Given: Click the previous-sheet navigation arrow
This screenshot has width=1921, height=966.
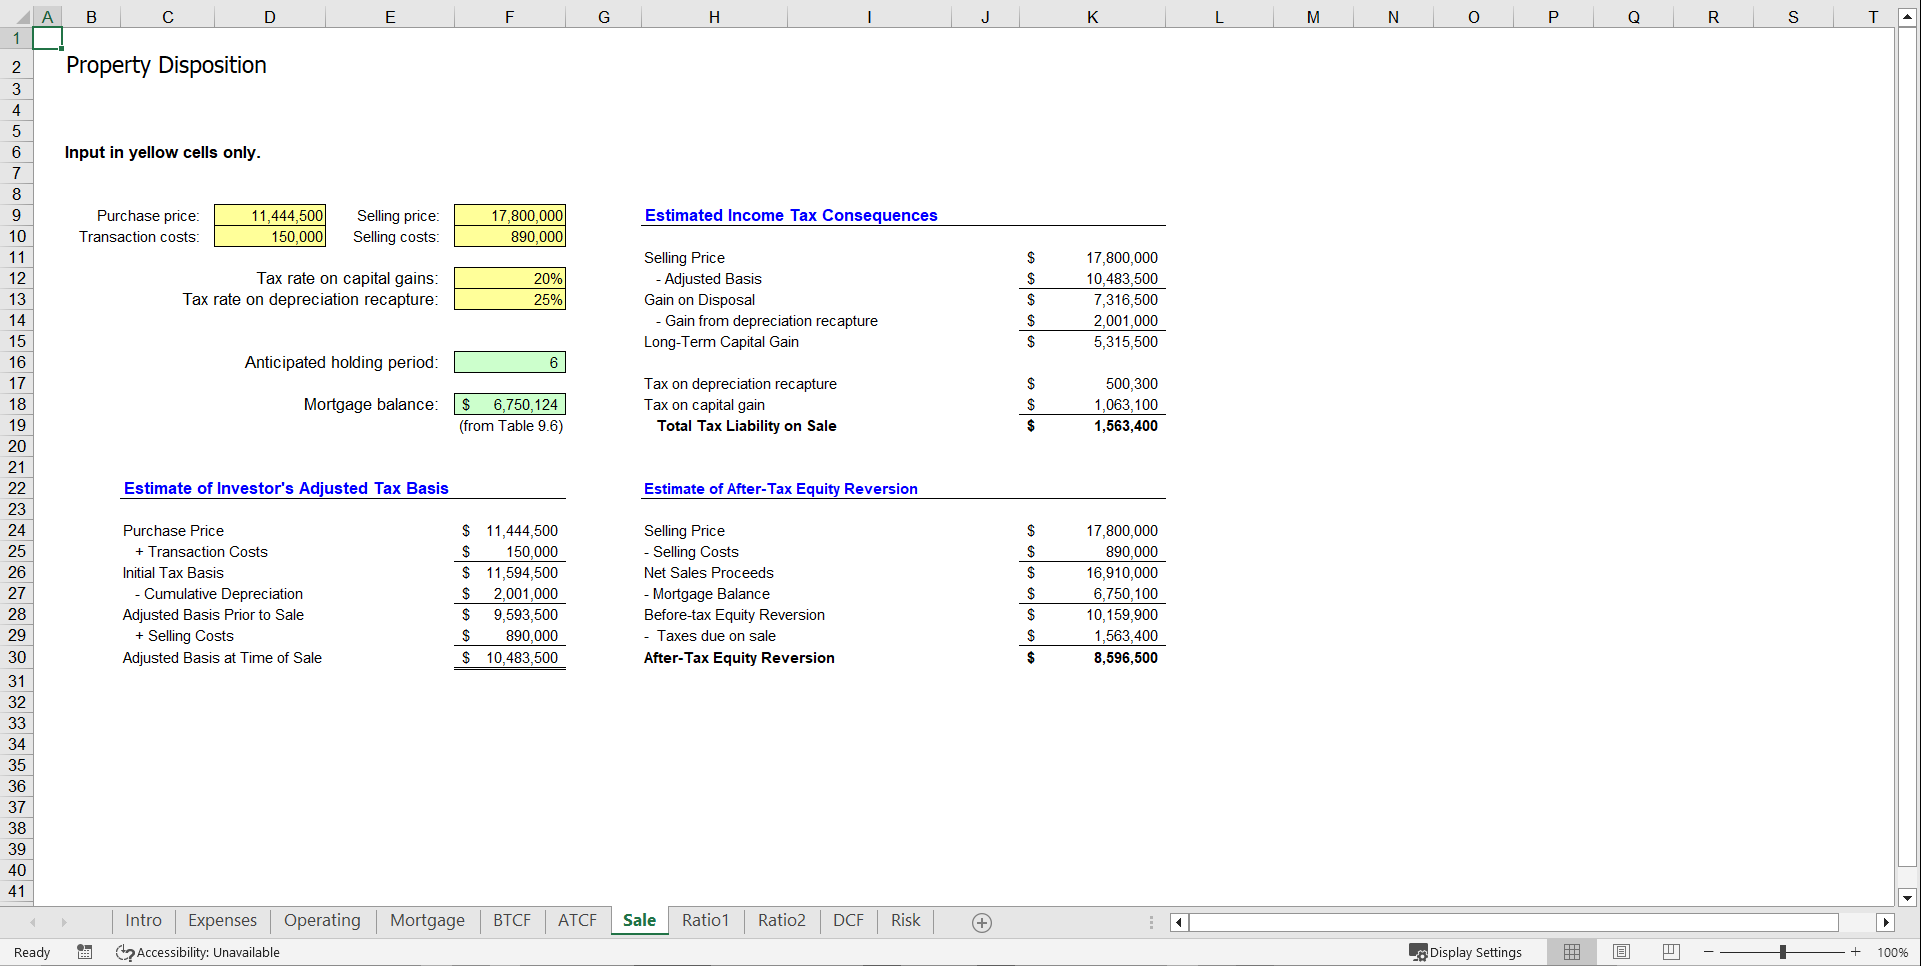Looking at the screenshot, I should [x=33, y=921].
